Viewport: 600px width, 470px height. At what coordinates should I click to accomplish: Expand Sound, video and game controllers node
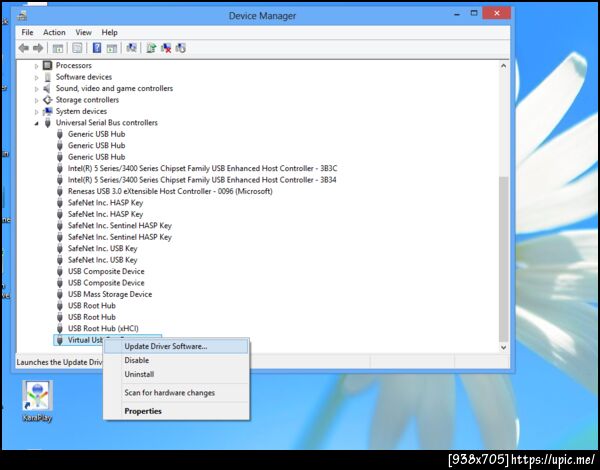click(37, 89)
